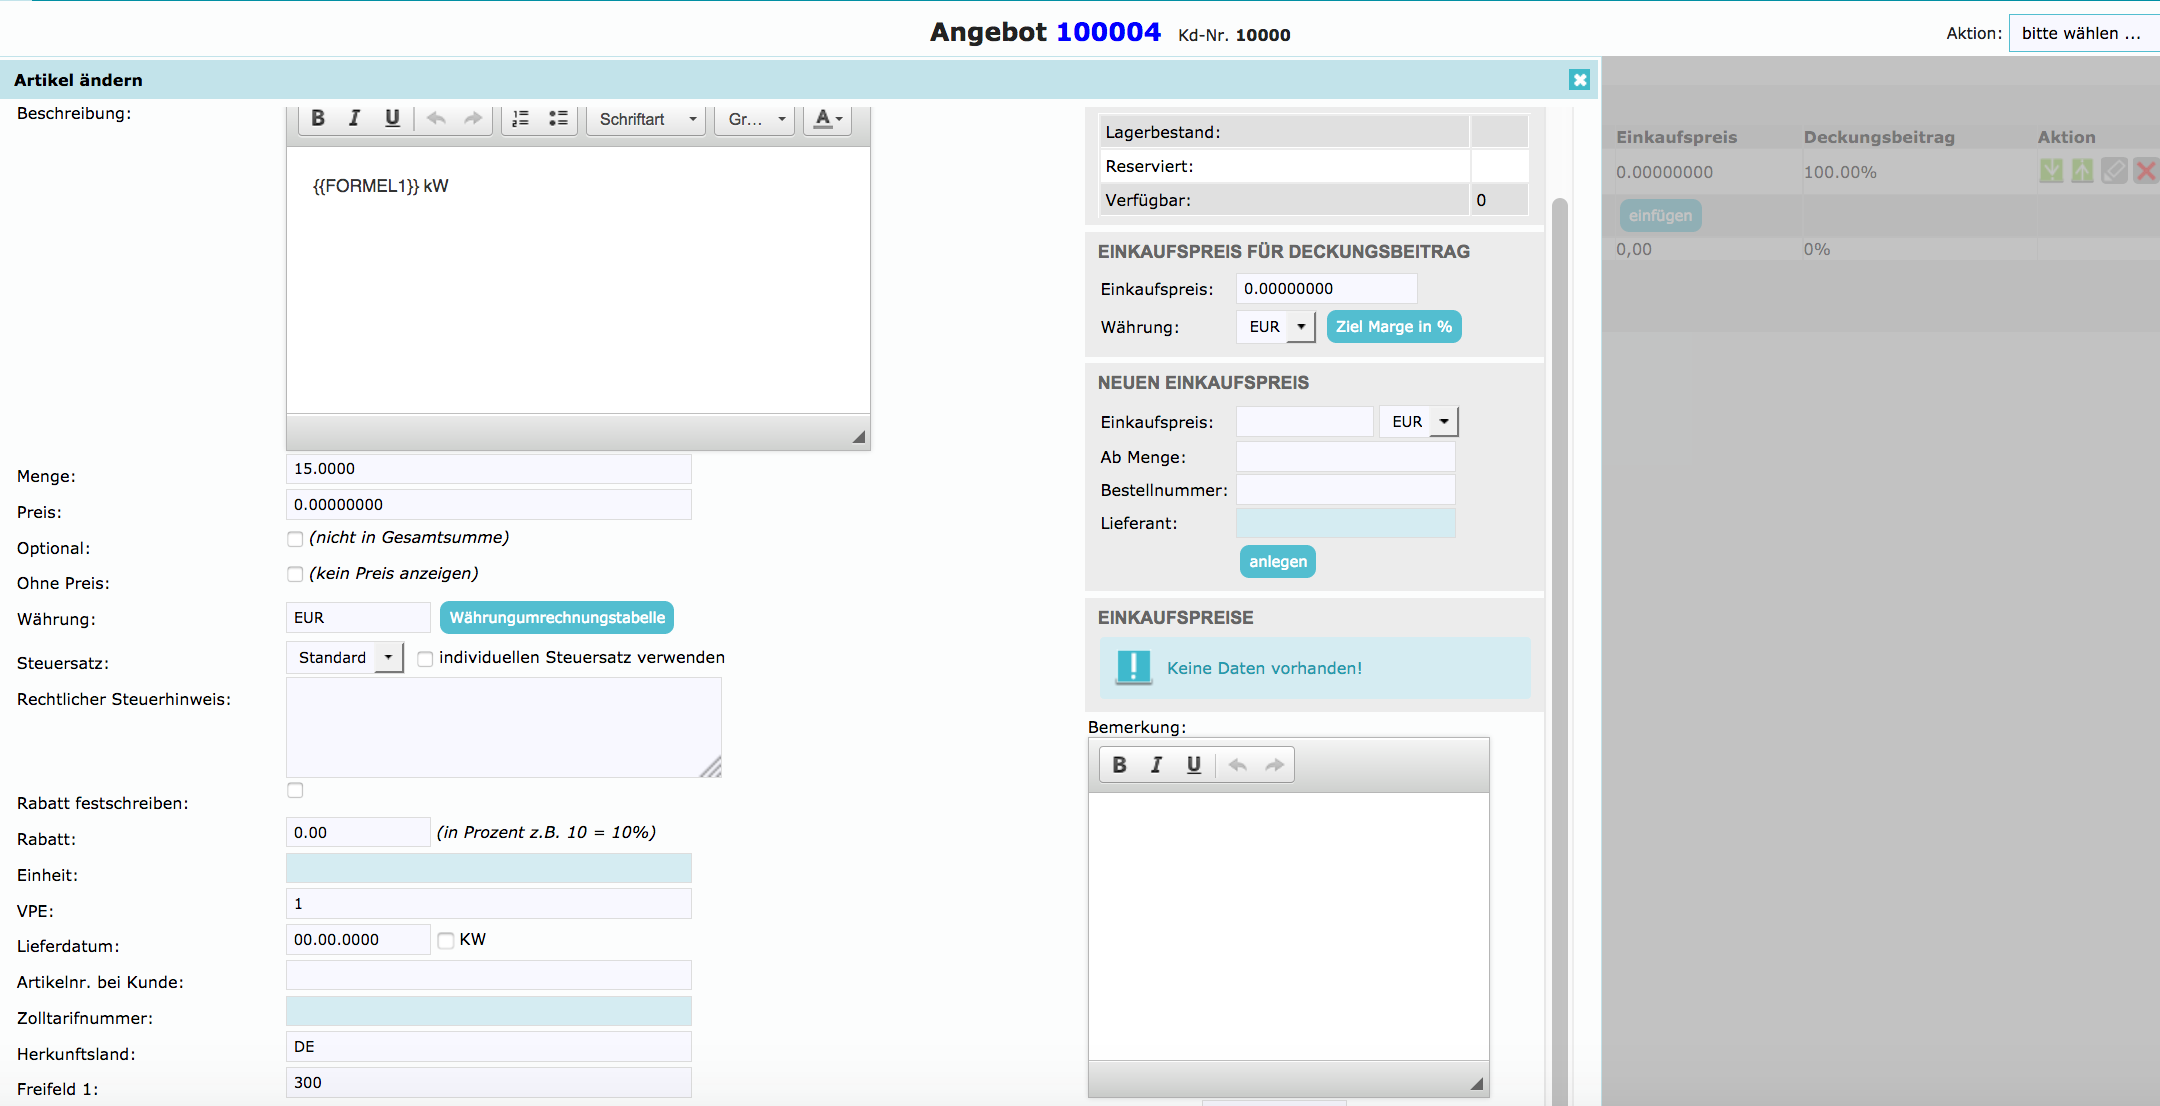Apply italic in Beschreibung editor toolbar
Viewport: 2160px width, 1106px height.
point(354,118)
